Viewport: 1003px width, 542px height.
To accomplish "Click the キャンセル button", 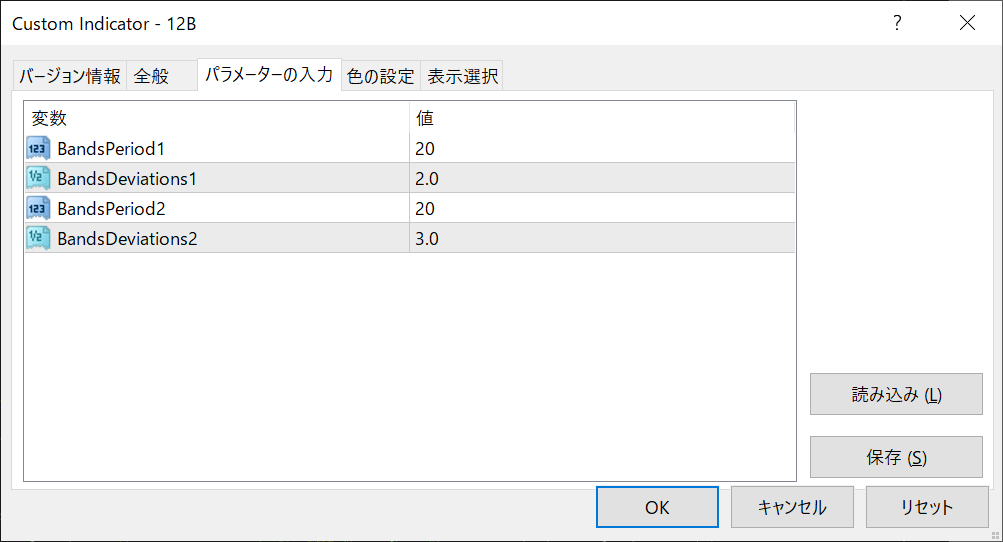I will click(792, 507).
